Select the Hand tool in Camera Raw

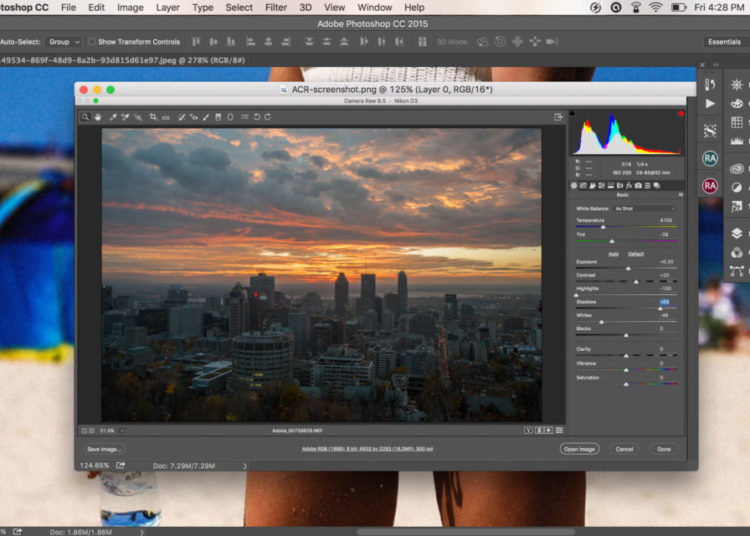point(98,117)
